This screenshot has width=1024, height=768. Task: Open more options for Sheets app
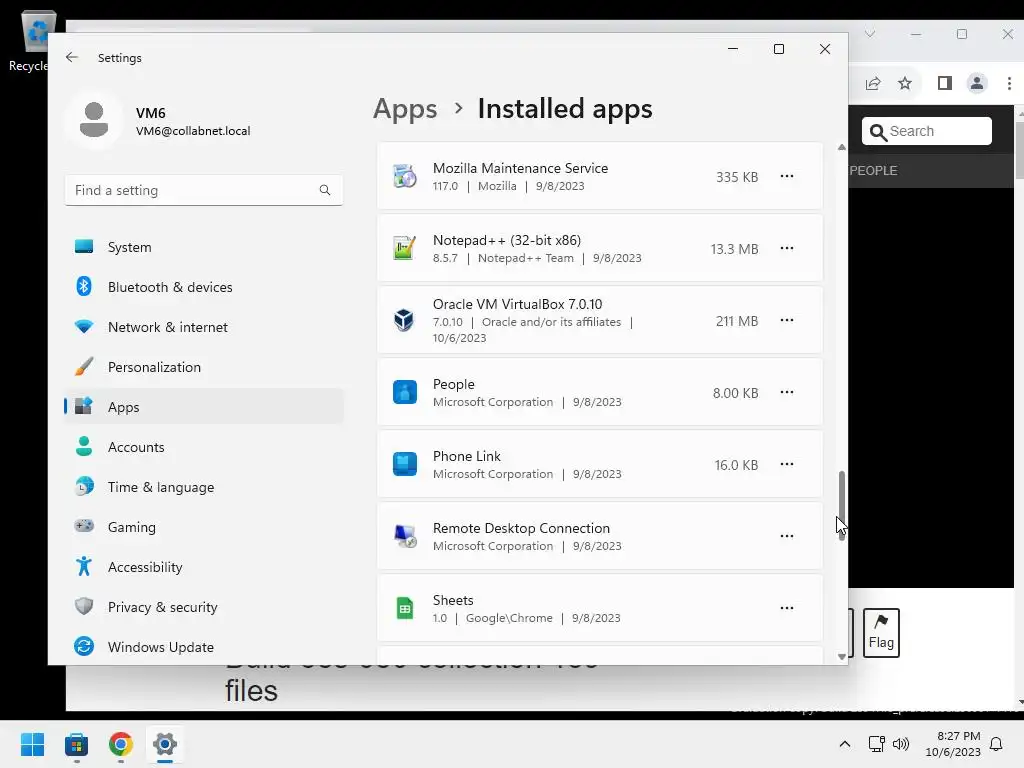[x=787, y=608]
